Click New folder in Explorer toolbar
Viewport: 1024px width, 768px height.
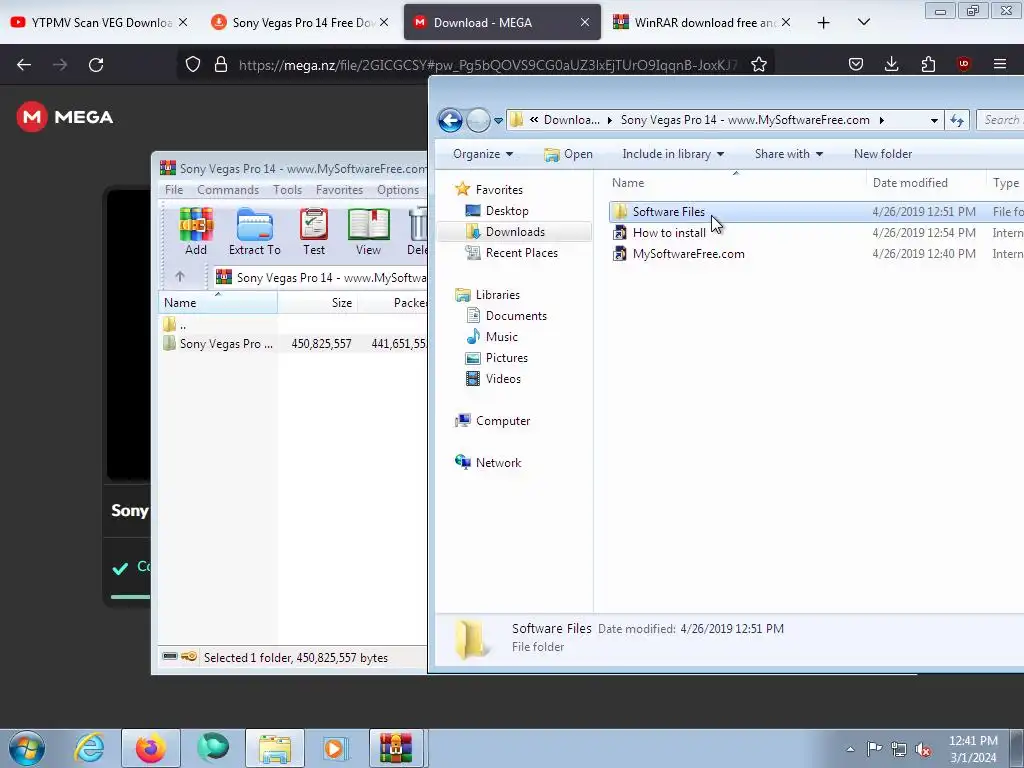(882, 154)
